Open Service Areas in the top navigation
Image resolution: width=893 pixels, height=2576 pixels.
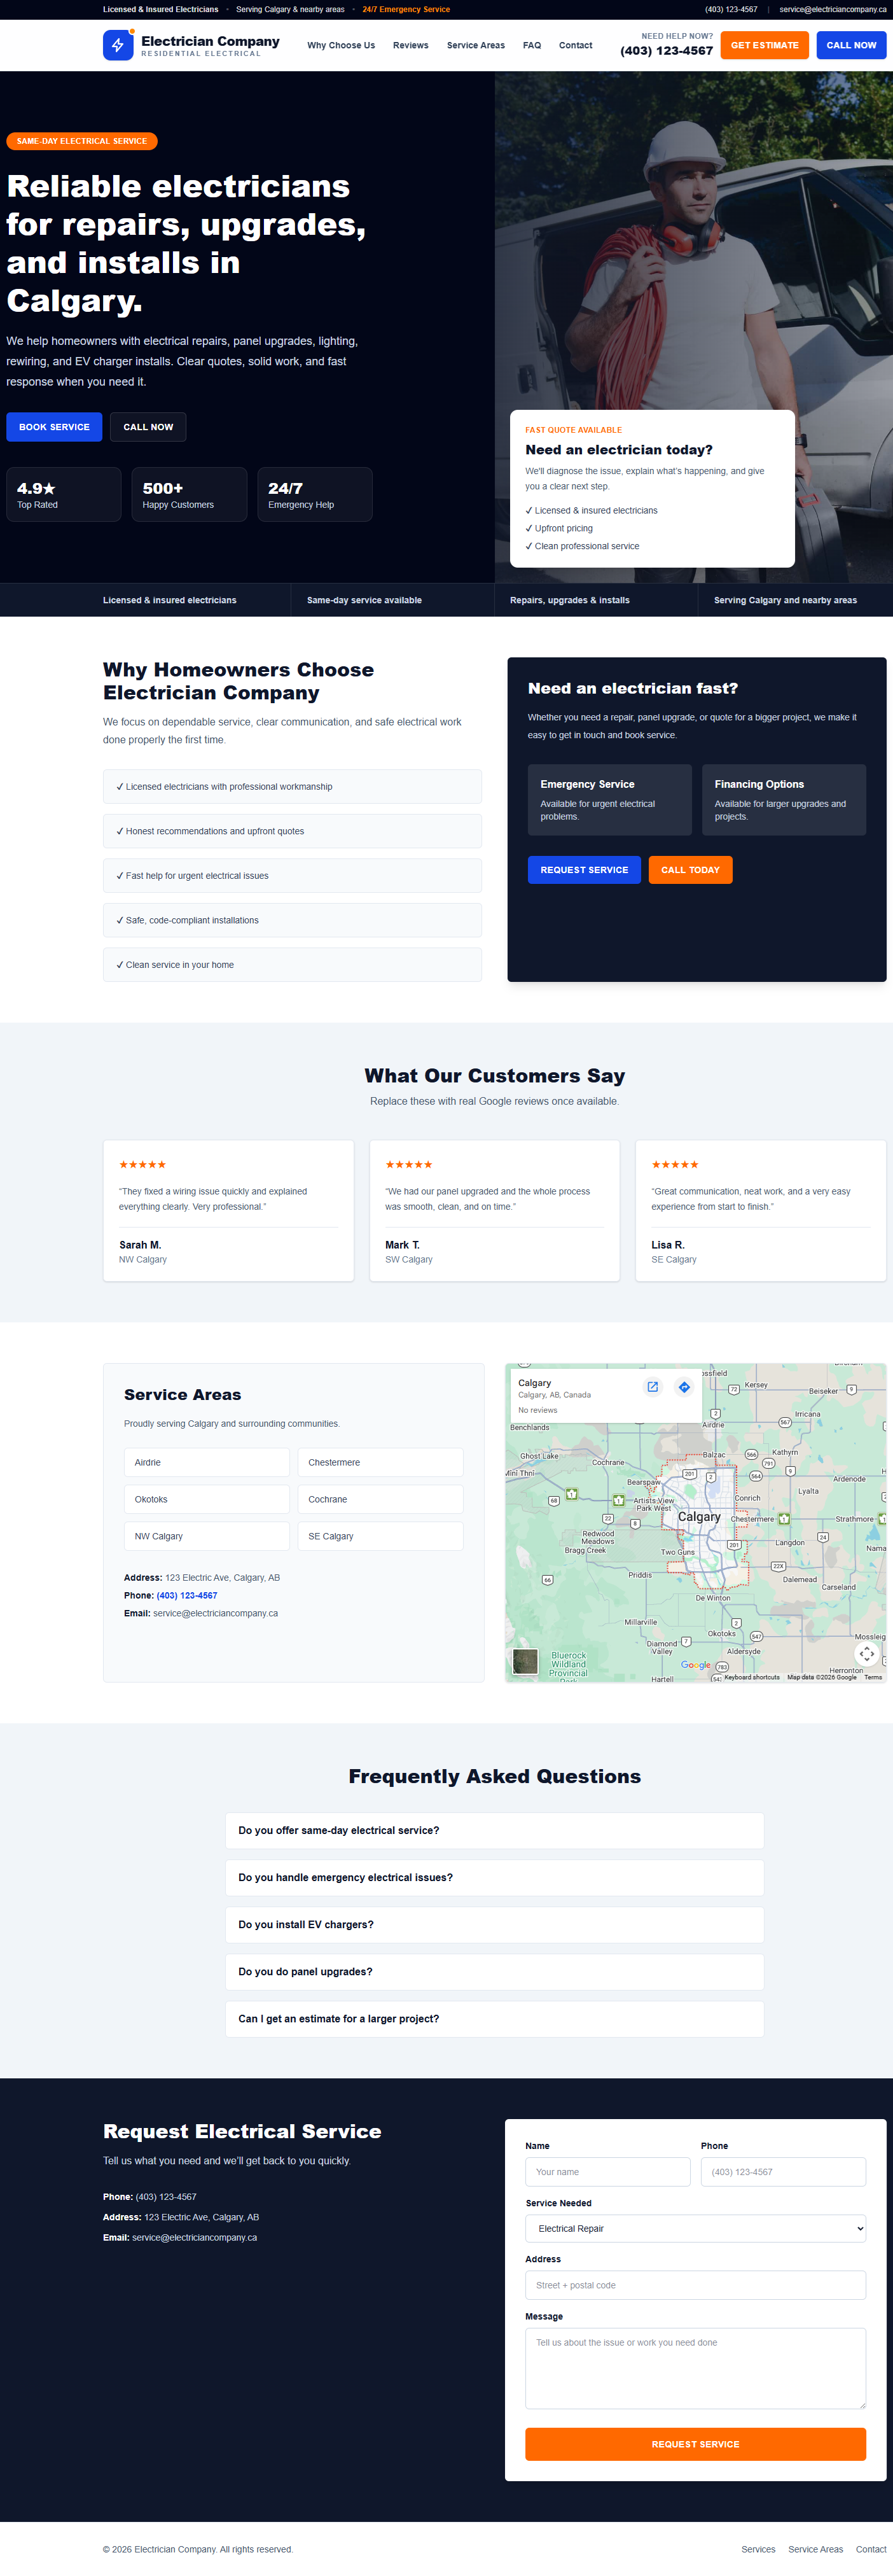pyautogui.click(x=475, y=45)
